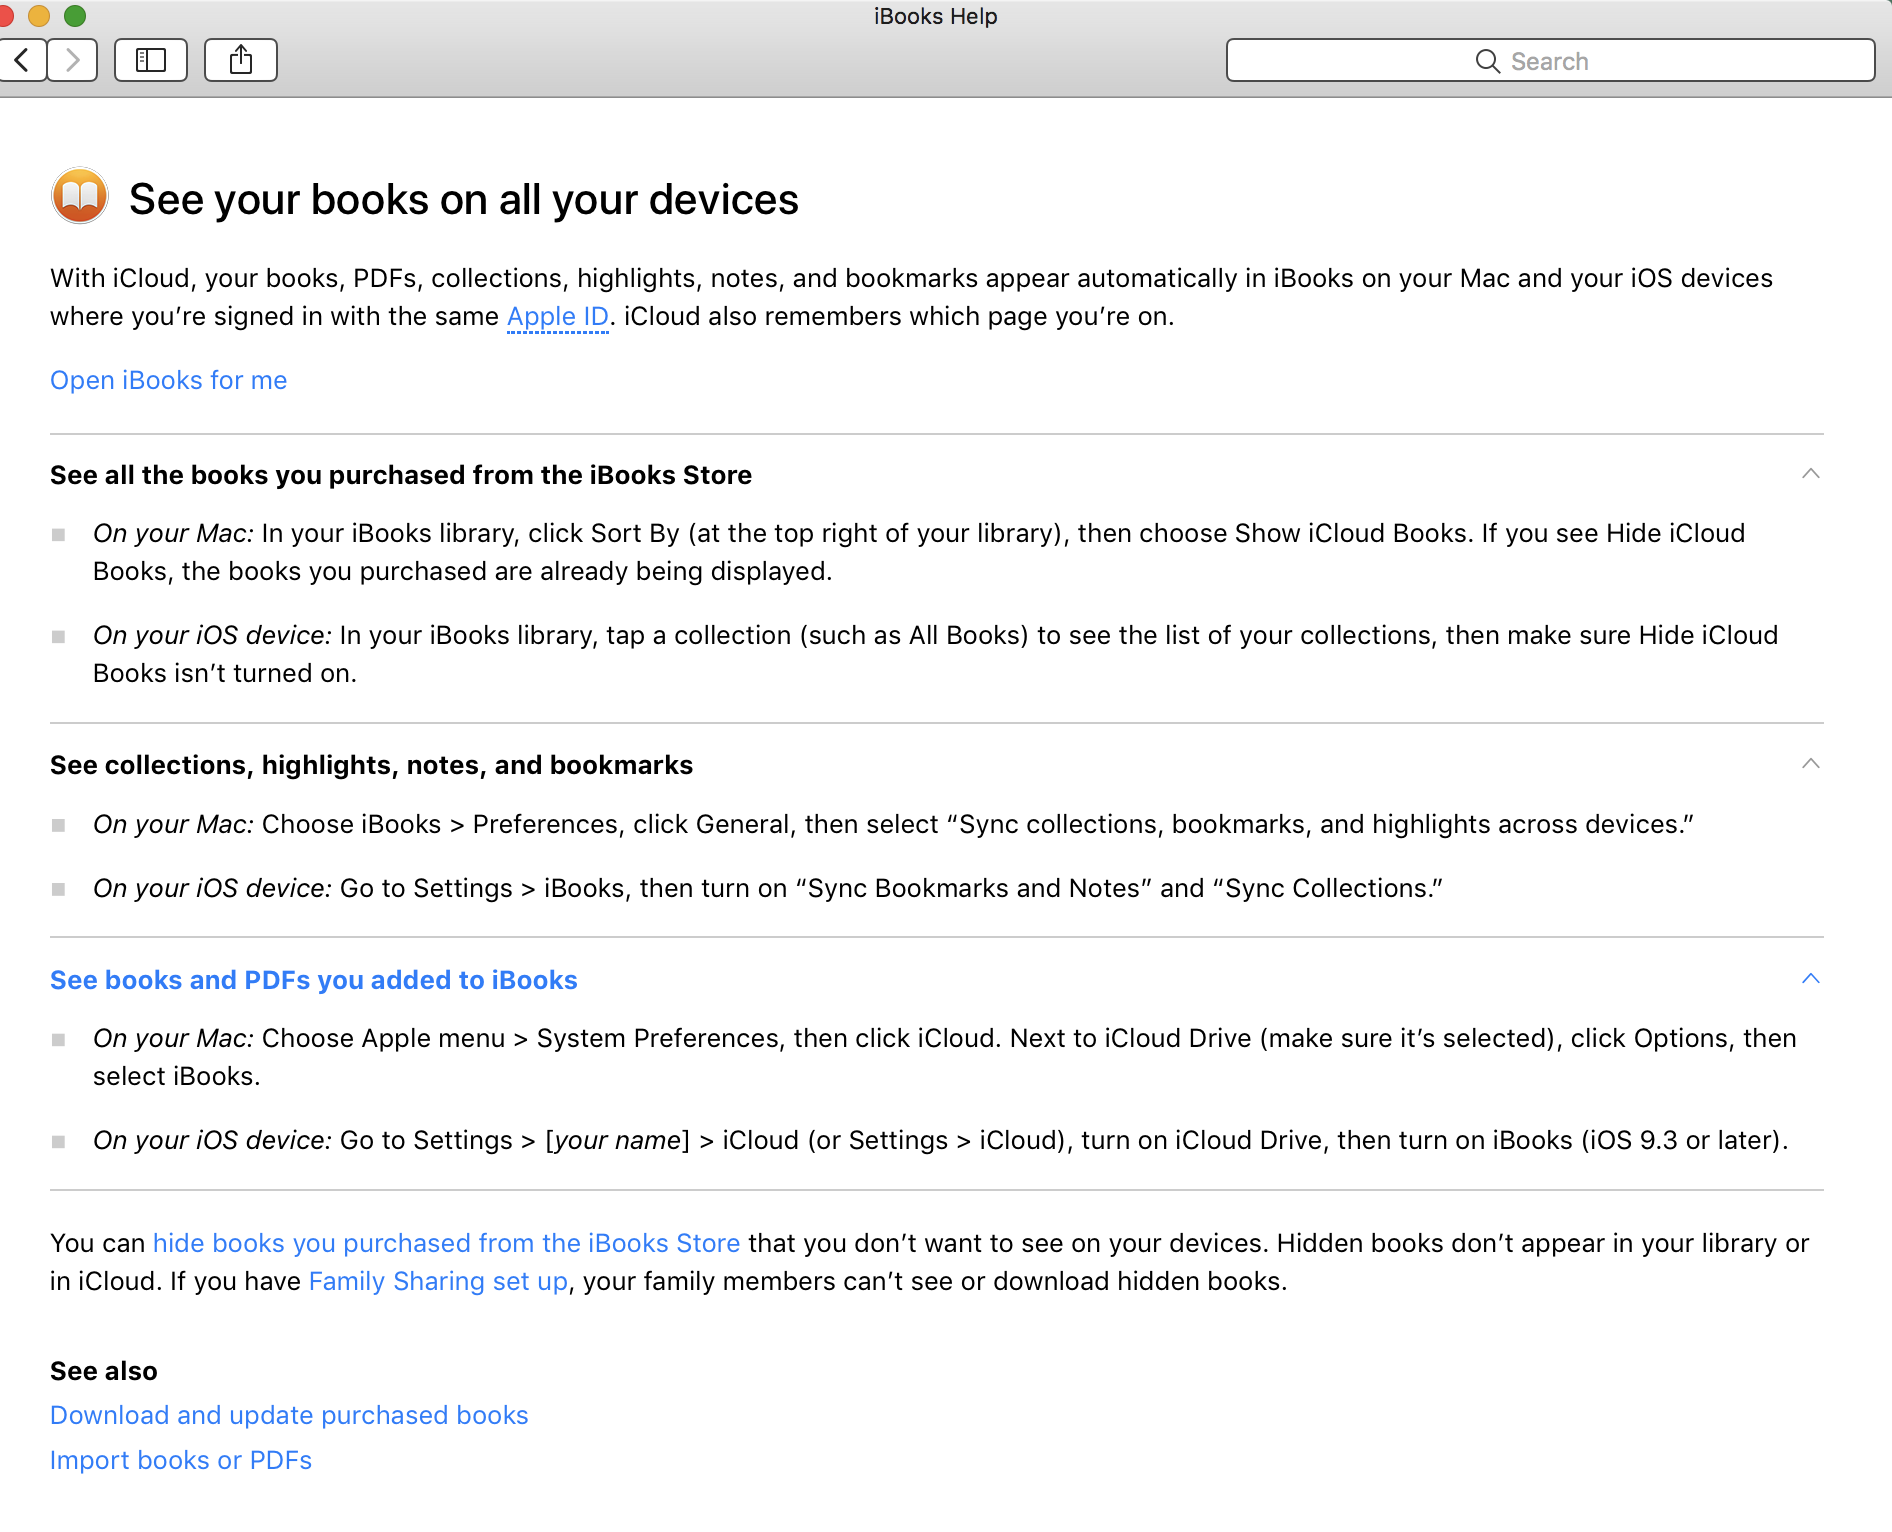Open the Share menu button
The height and width of the screenshot is (1532, 1892).
(241, 60)
